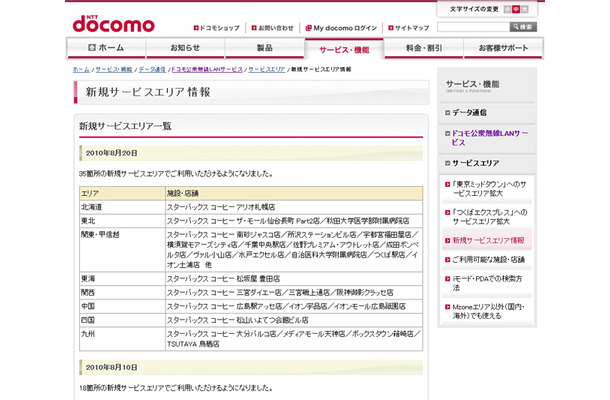Viewport: 610px width, 400px height.
Task: Click arrow icon beside サイトマップ
Action: [391, 28]
